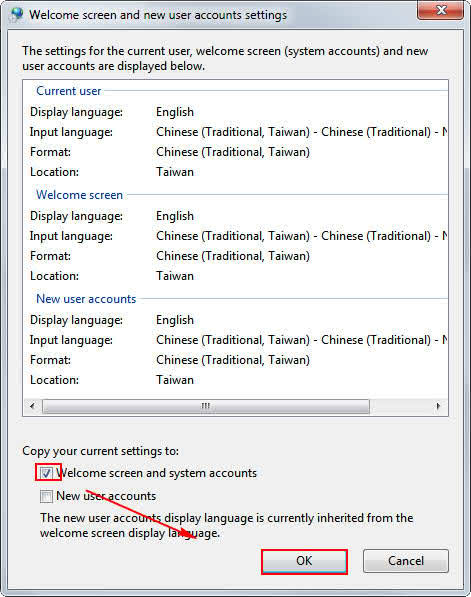Select the New user accounts section heading
471x597 pixels.
click(x=86, y=299)
